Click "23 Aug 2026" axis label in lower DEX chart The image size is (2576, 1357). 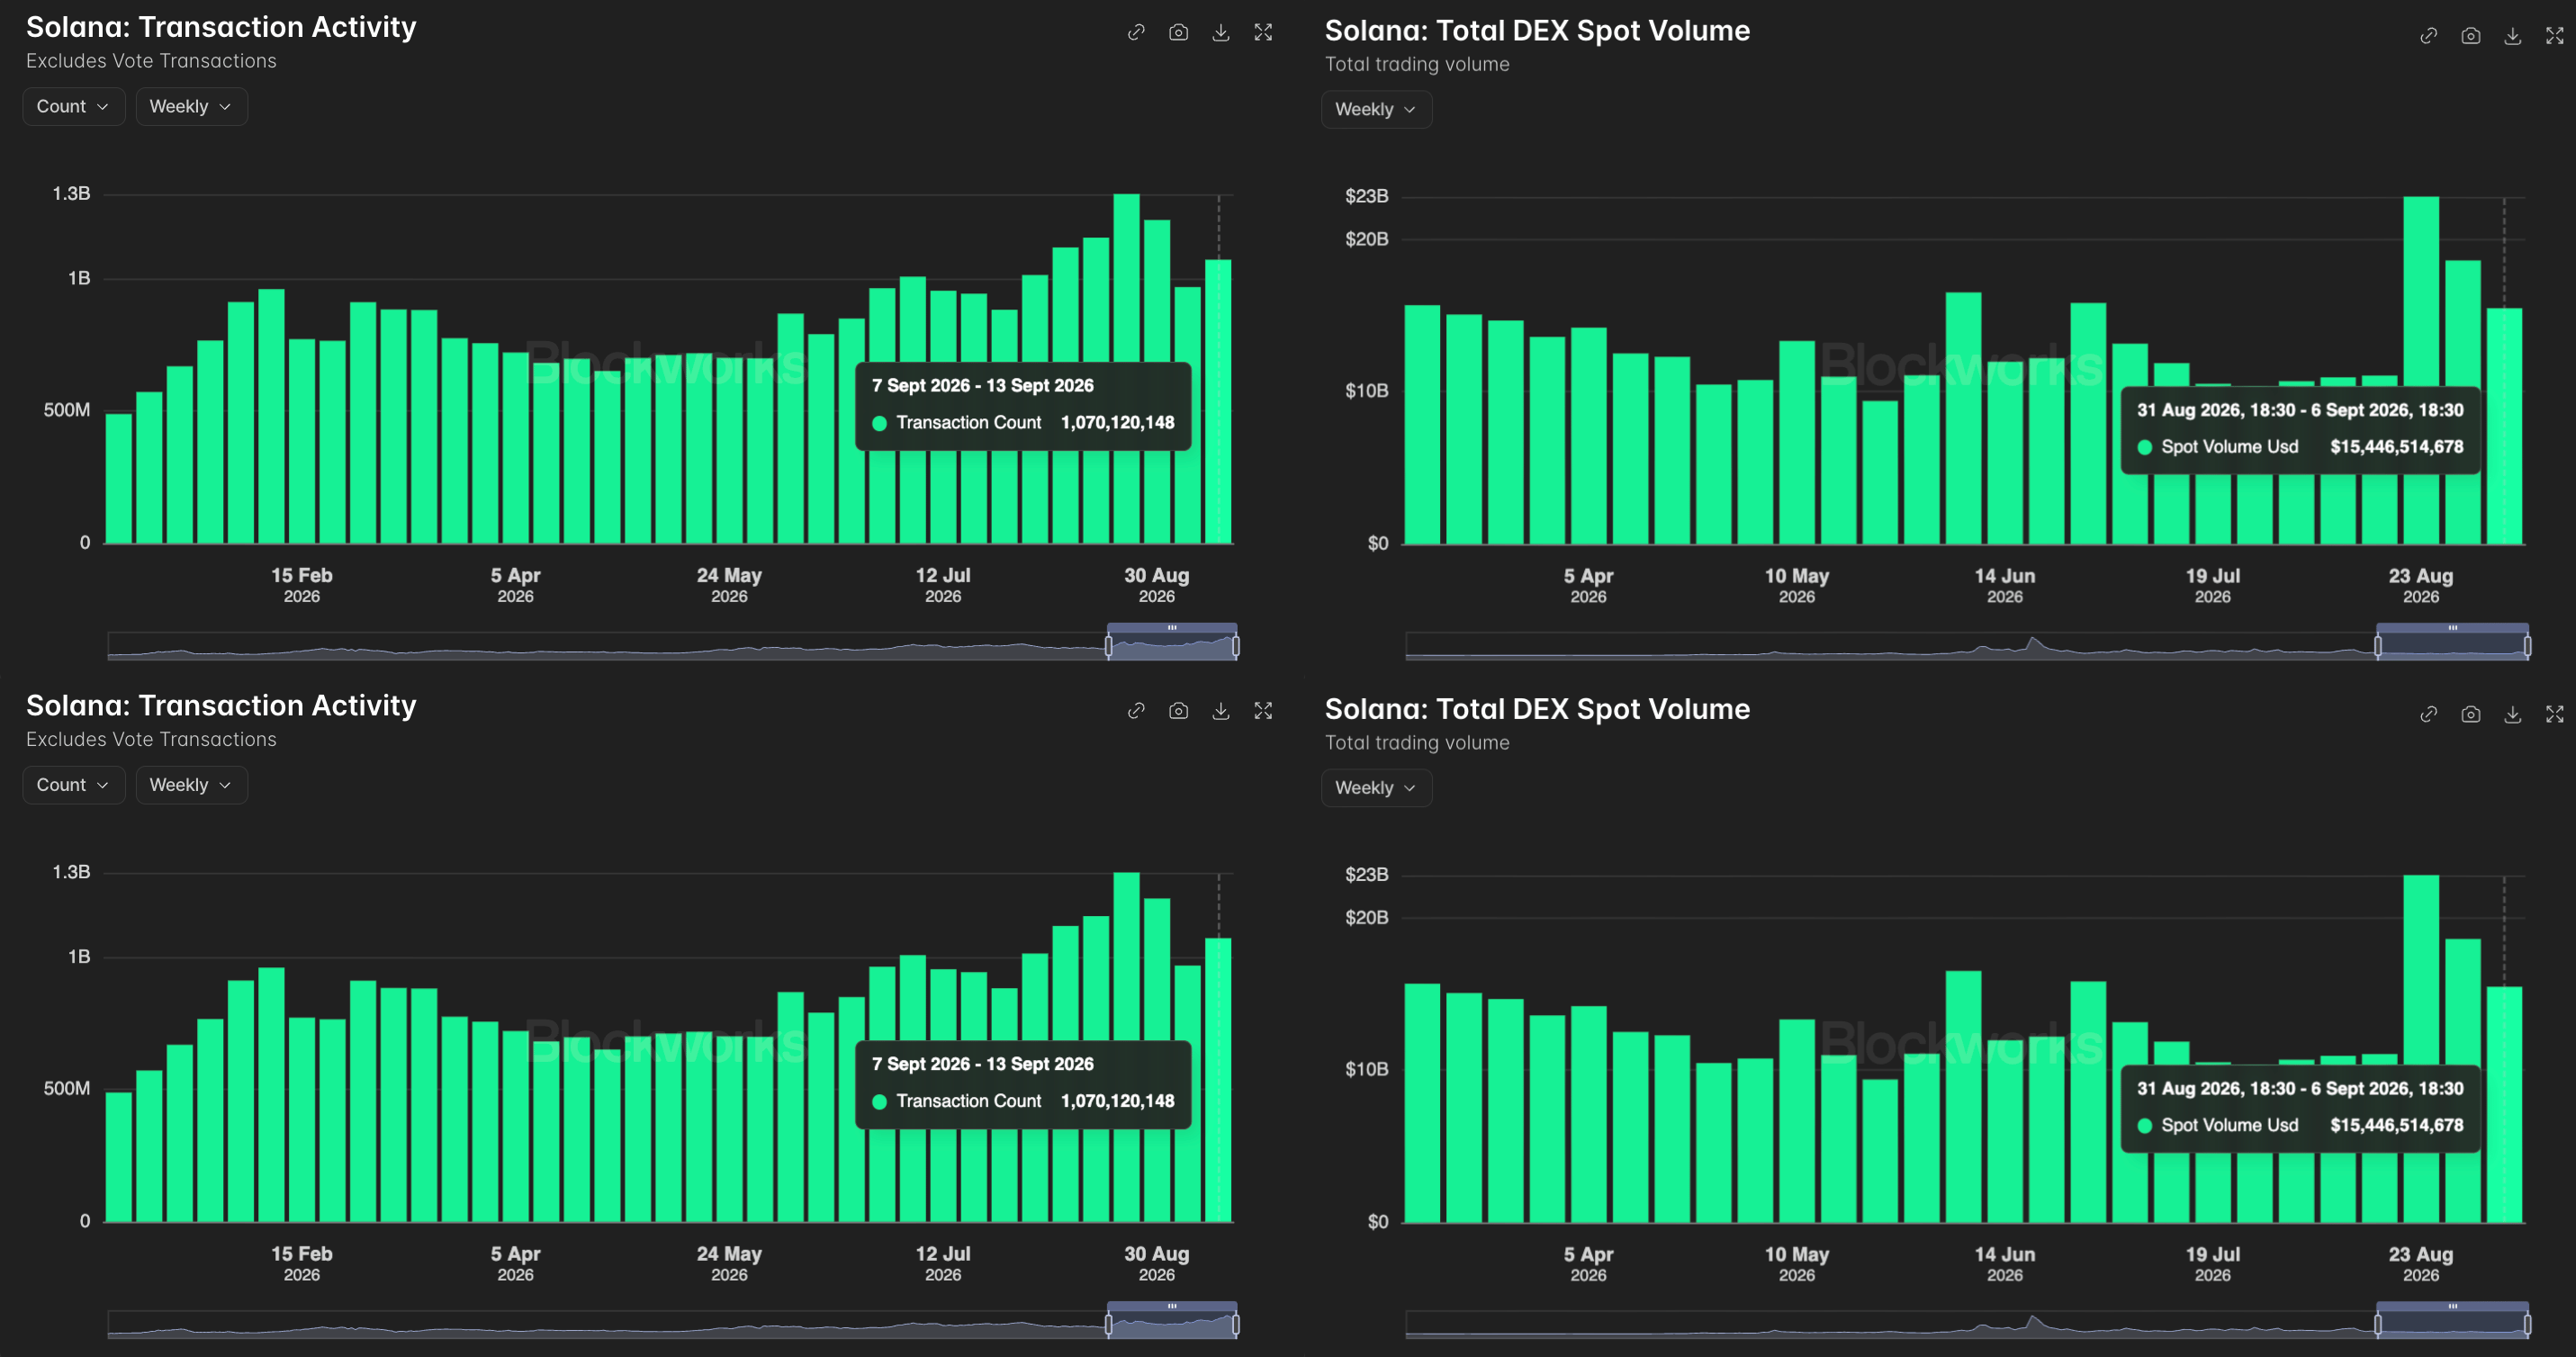tap(2421, 1264)
